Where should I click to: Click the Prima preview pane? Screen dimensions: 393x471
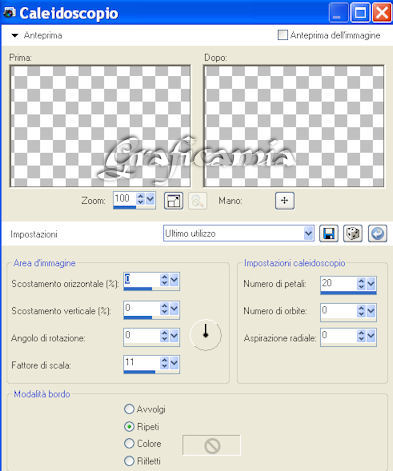pos(100,126)
